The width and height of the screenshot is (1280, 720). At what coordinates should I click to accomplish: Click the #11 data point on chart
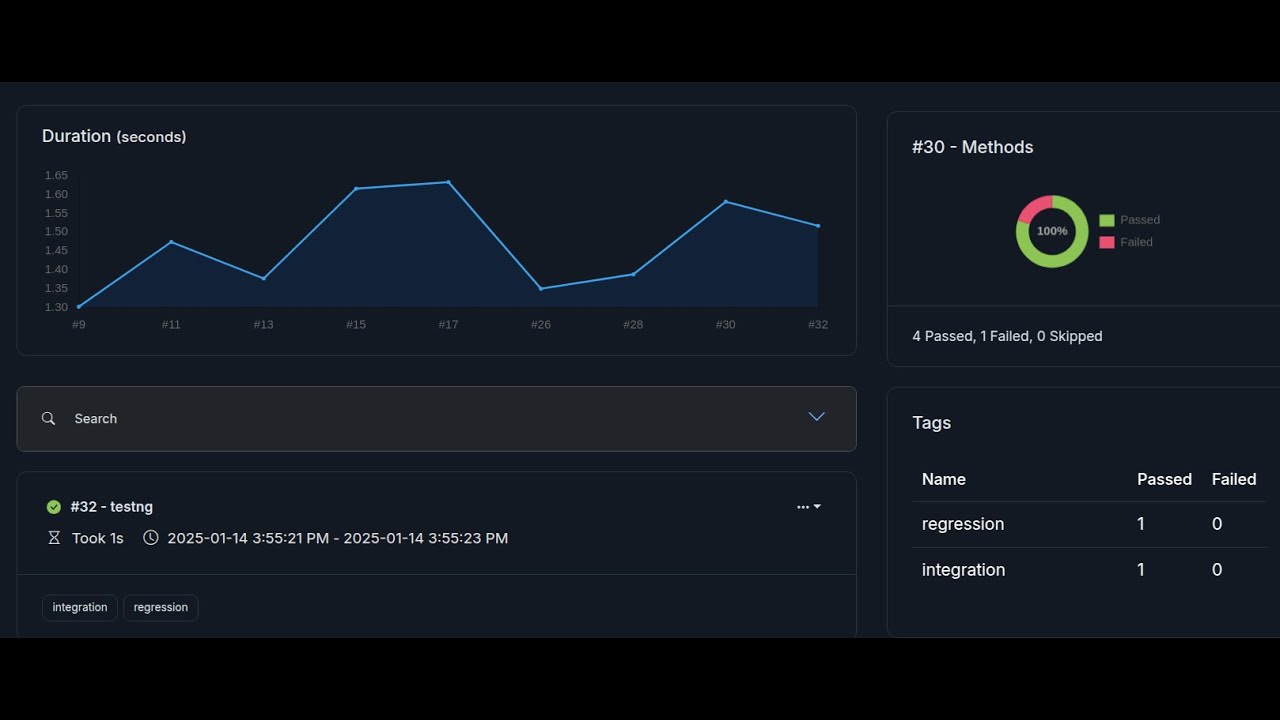click(x=171, y=242)
